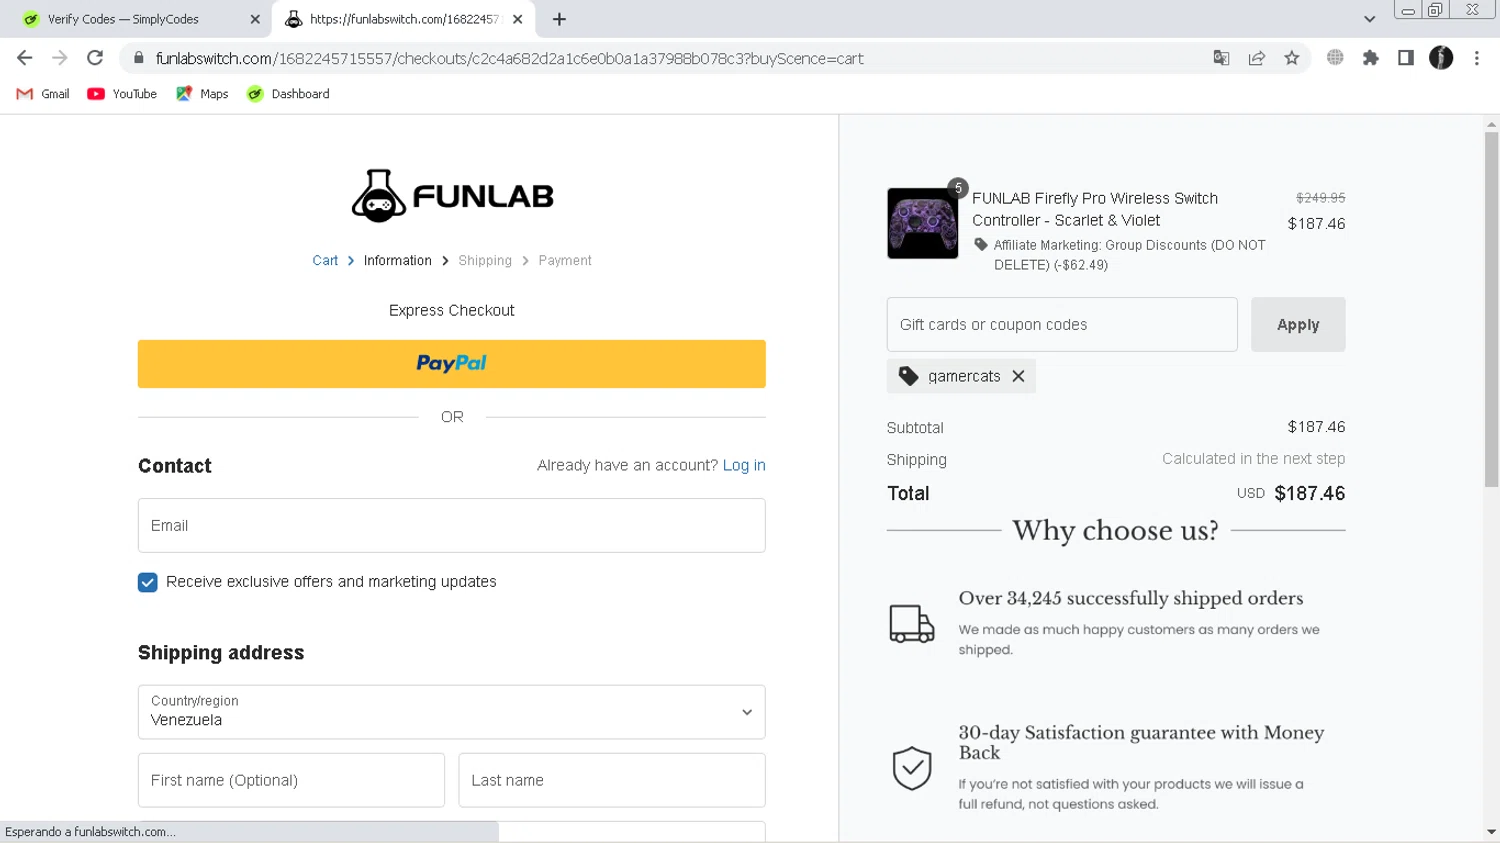Click the browser address bar URL
This screenshot has width=1500, height=843.
click(510, 58)
